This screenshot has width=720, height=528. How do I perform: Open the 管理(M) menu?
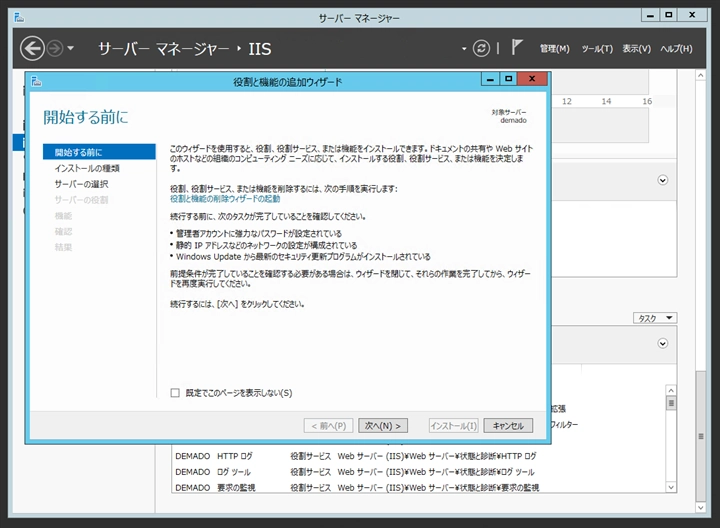554,49
